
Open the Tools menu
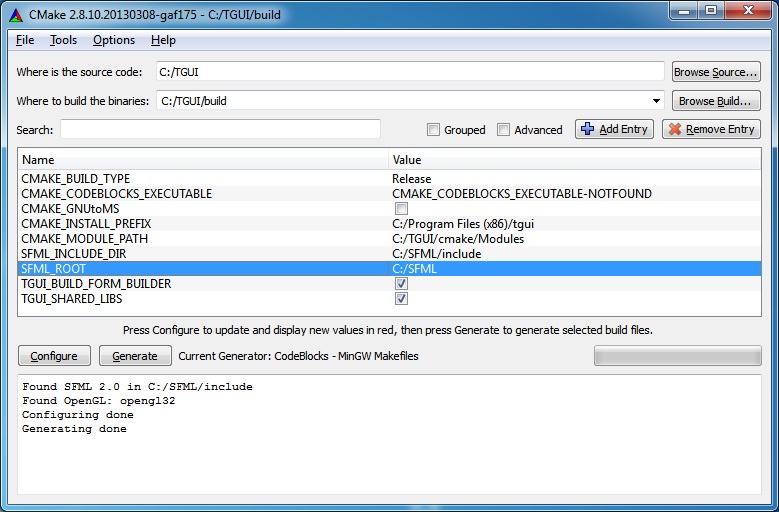(x=63, y=40)
